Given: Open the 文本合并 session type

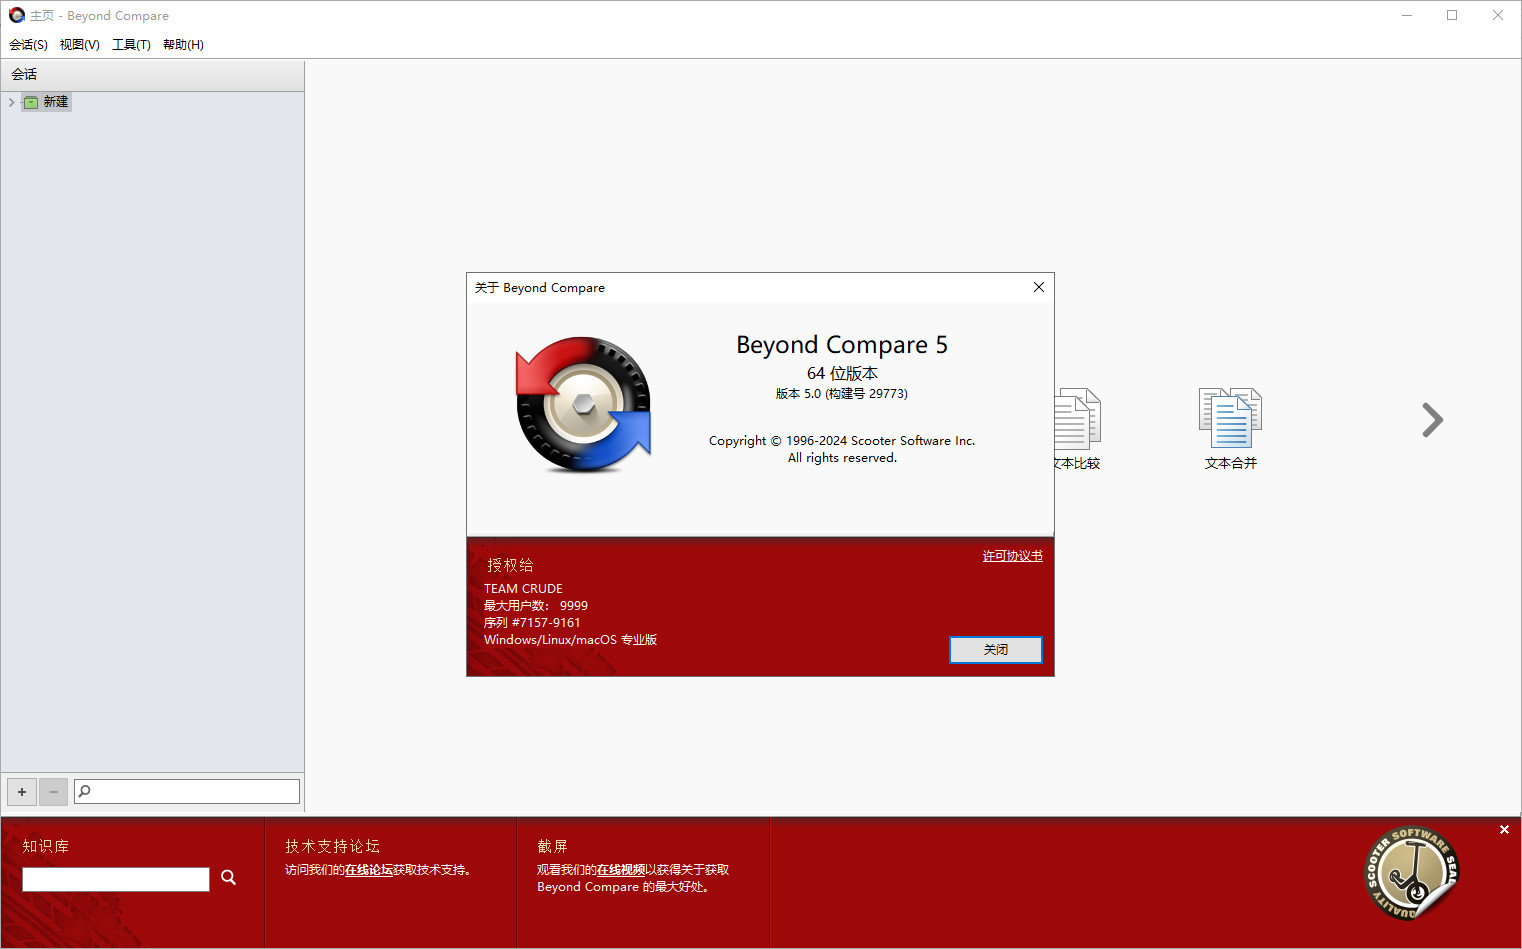Looking at the screenshot, I should pyautogui.click(x=1230, y=420).
